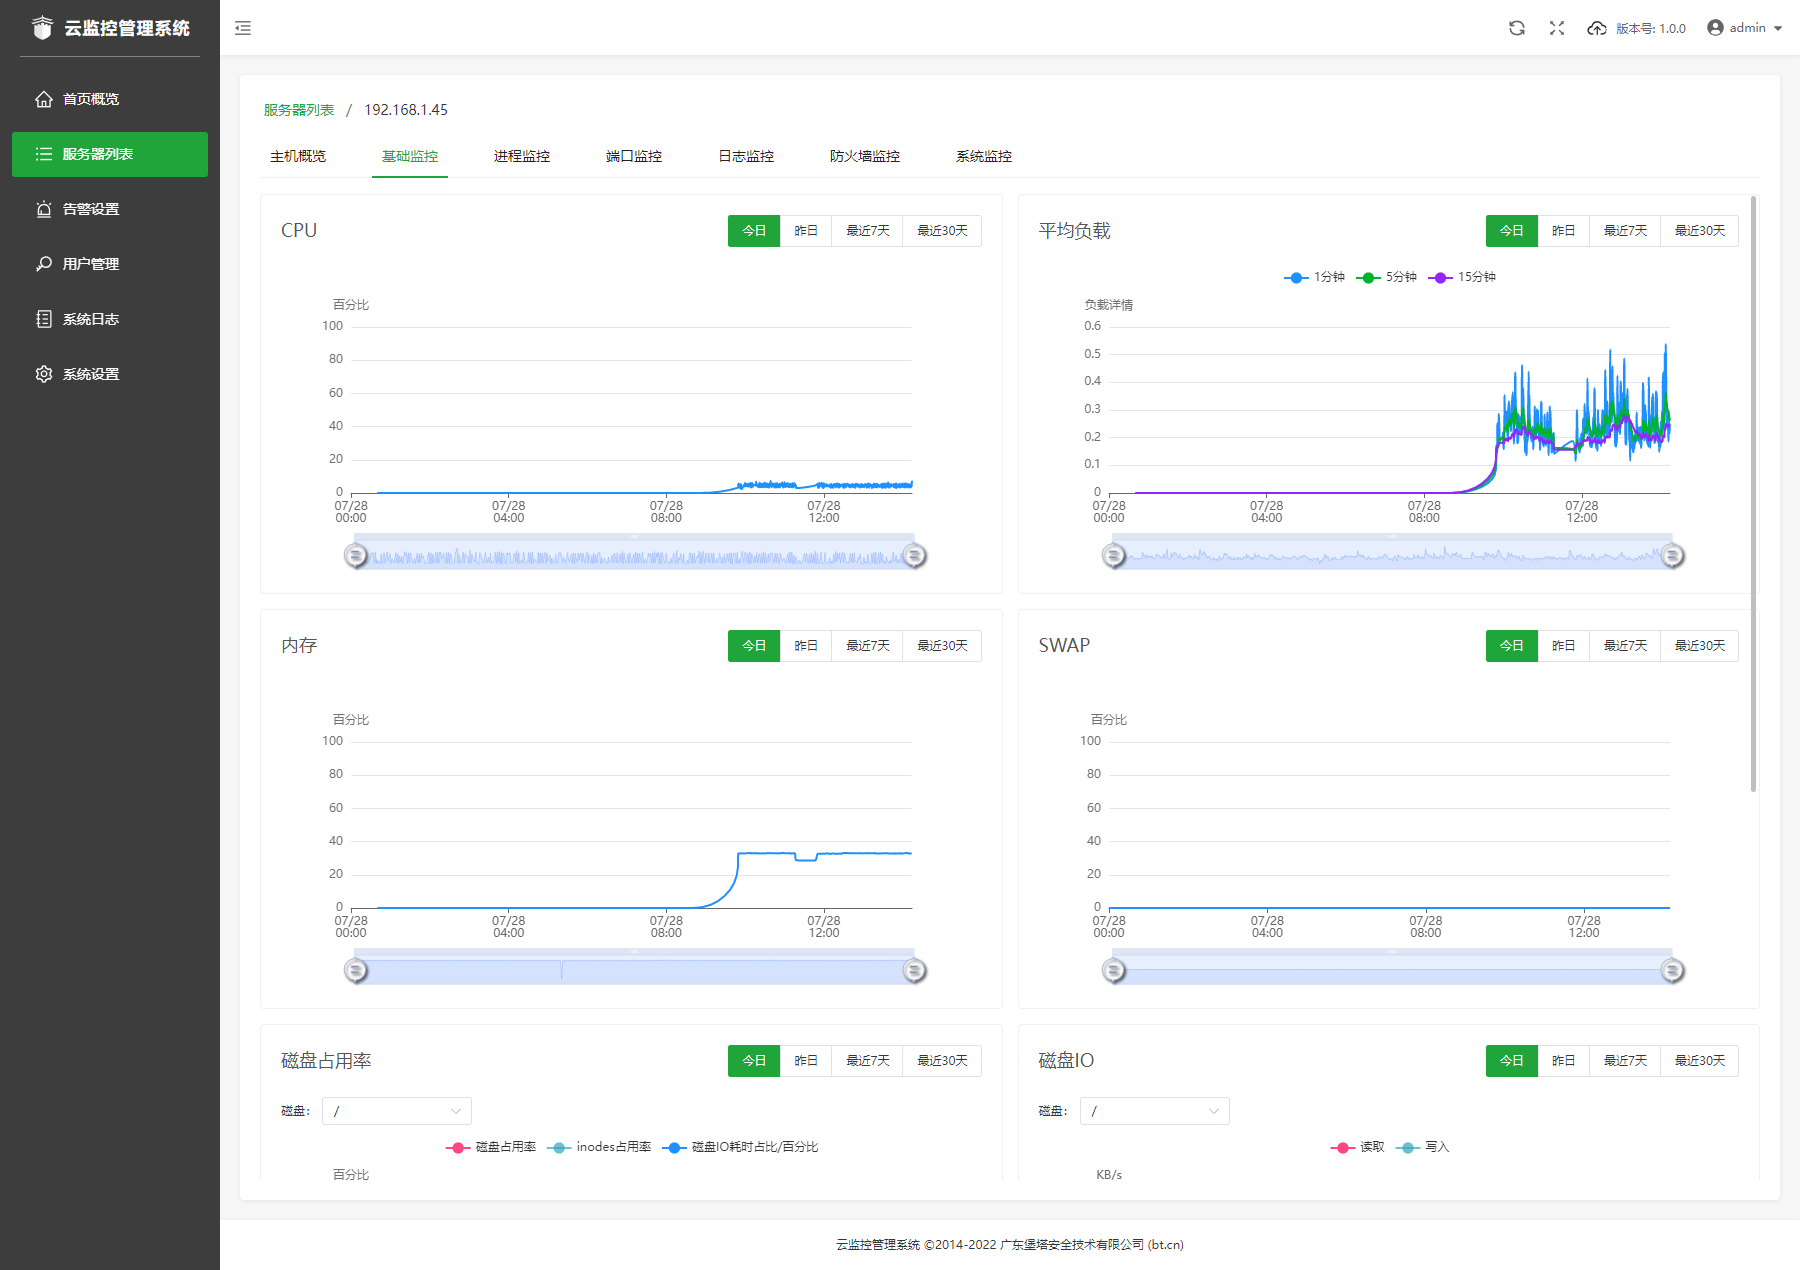Click 服务器列表 breadcrumb link
The width and height of the screenshot is (1800, 1270).
(299, 110)
